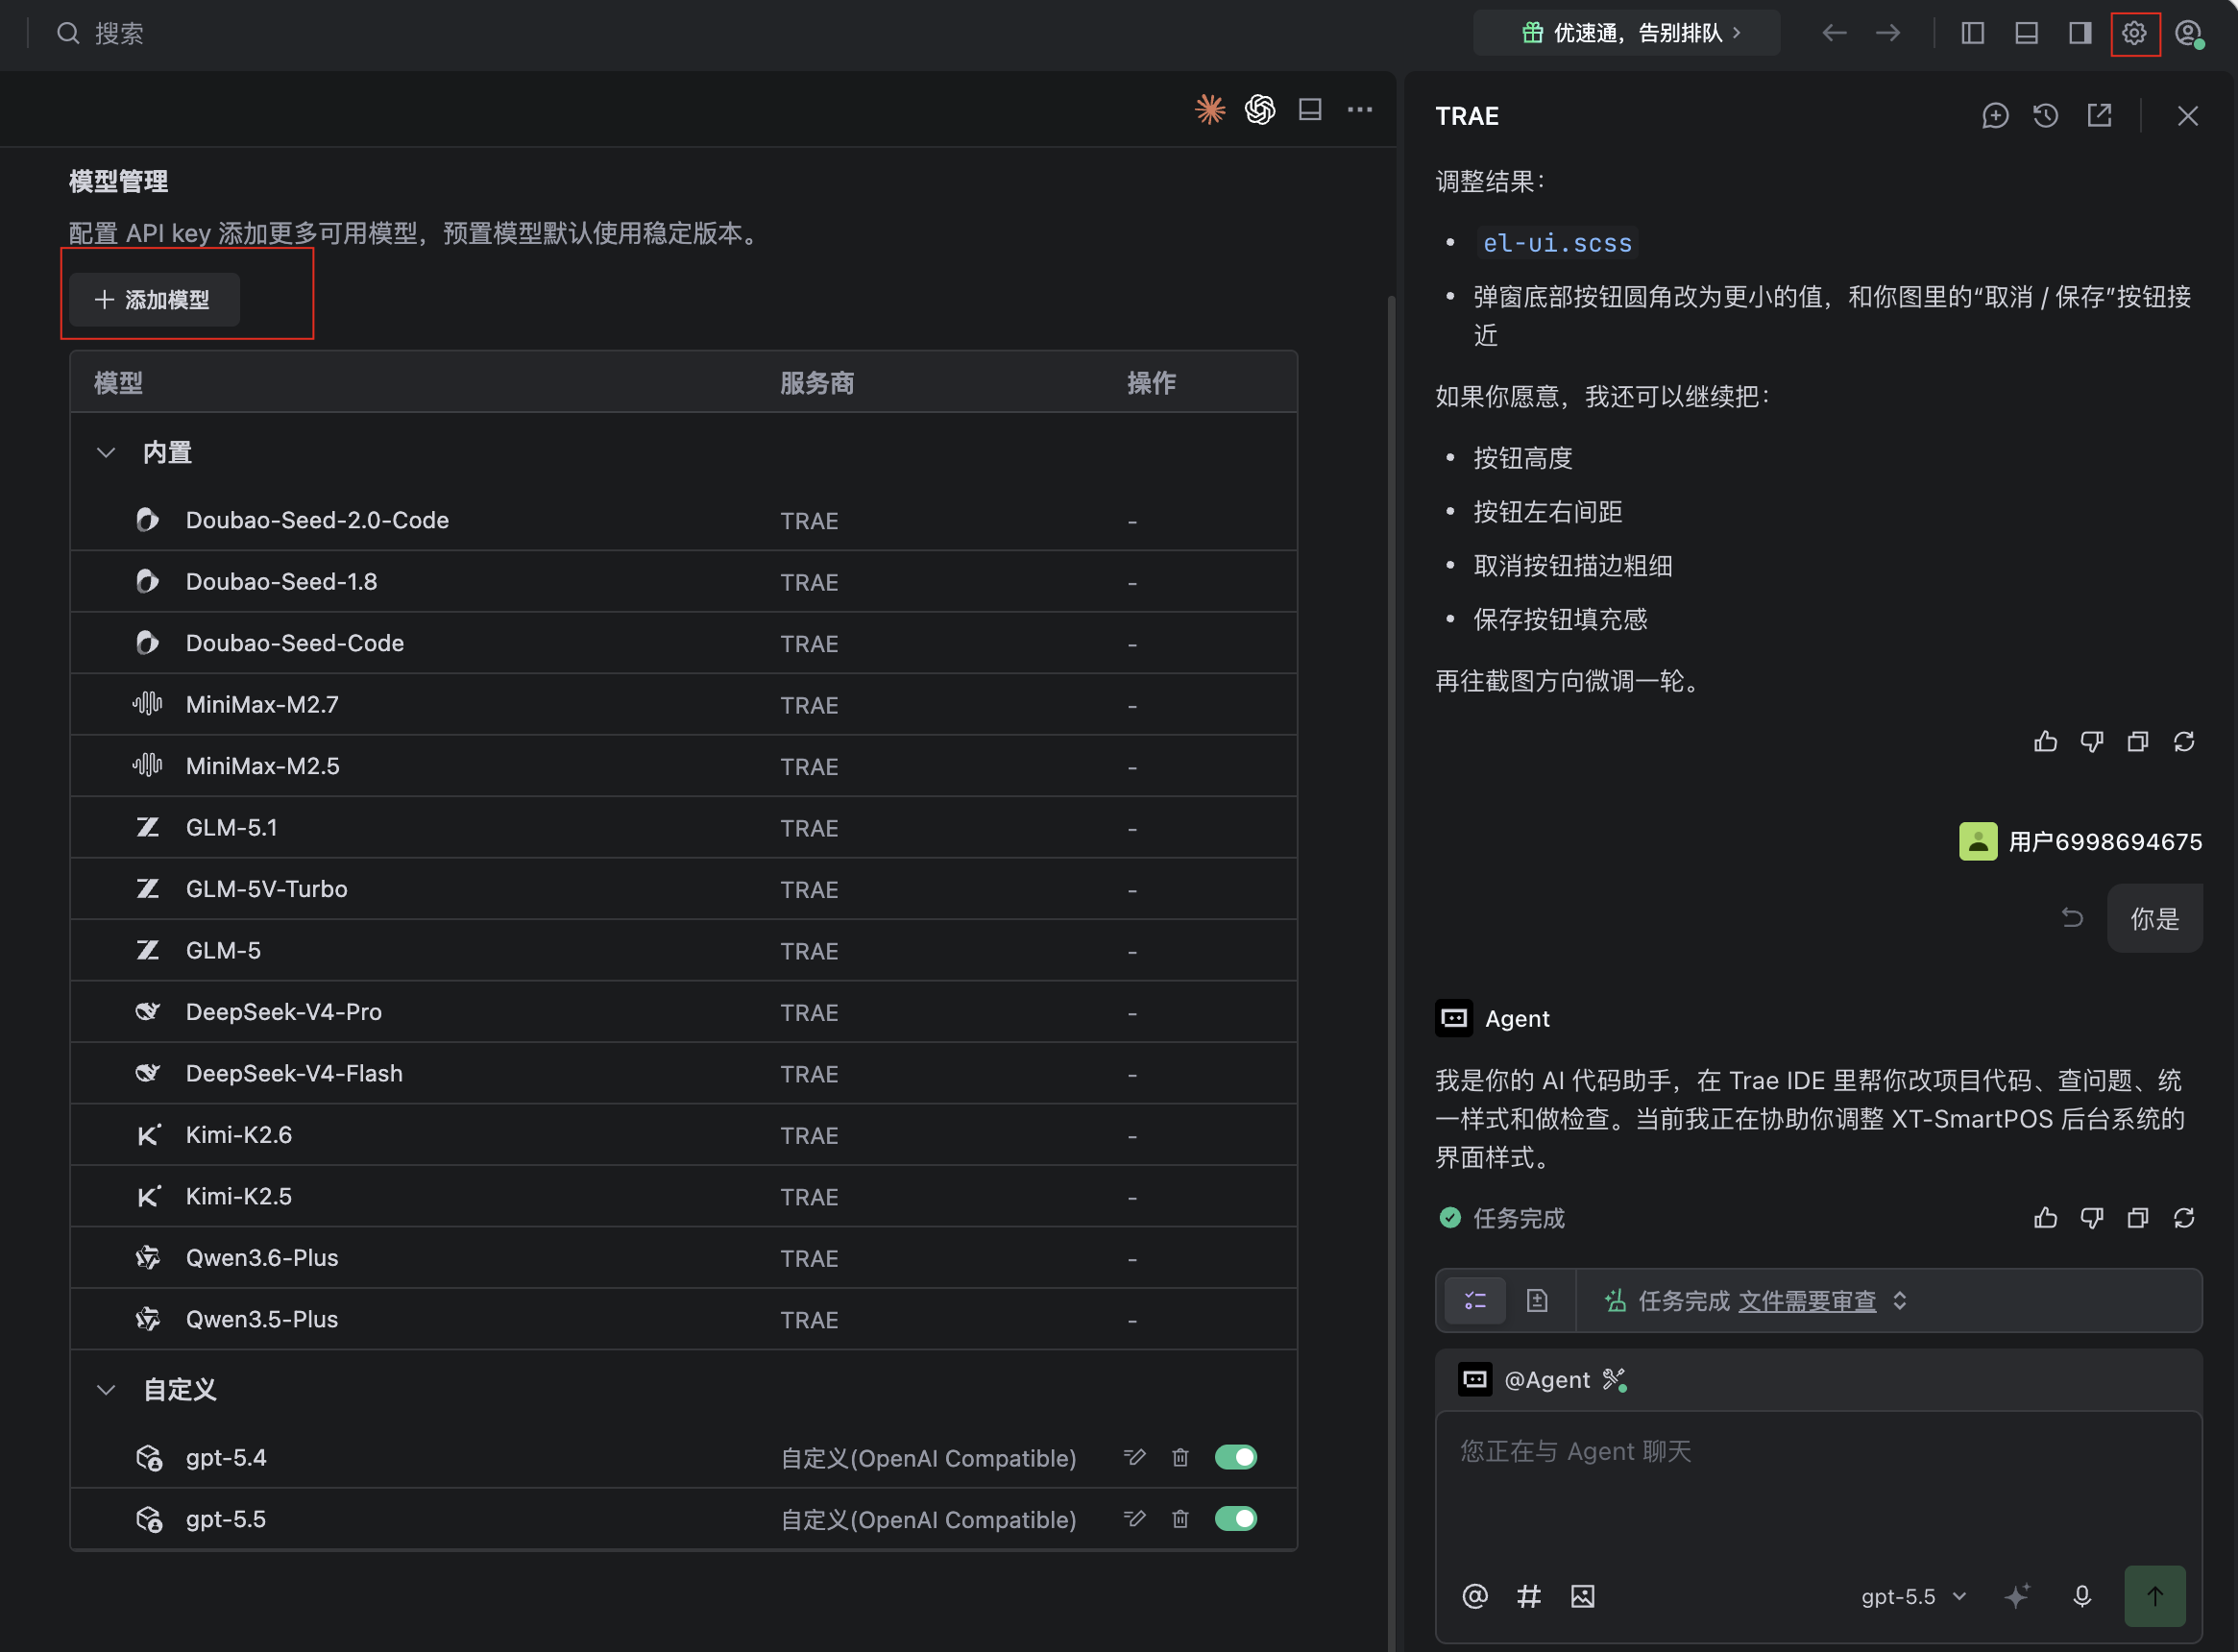Toggle the left sidebar layout icon

coord(1972,33)
